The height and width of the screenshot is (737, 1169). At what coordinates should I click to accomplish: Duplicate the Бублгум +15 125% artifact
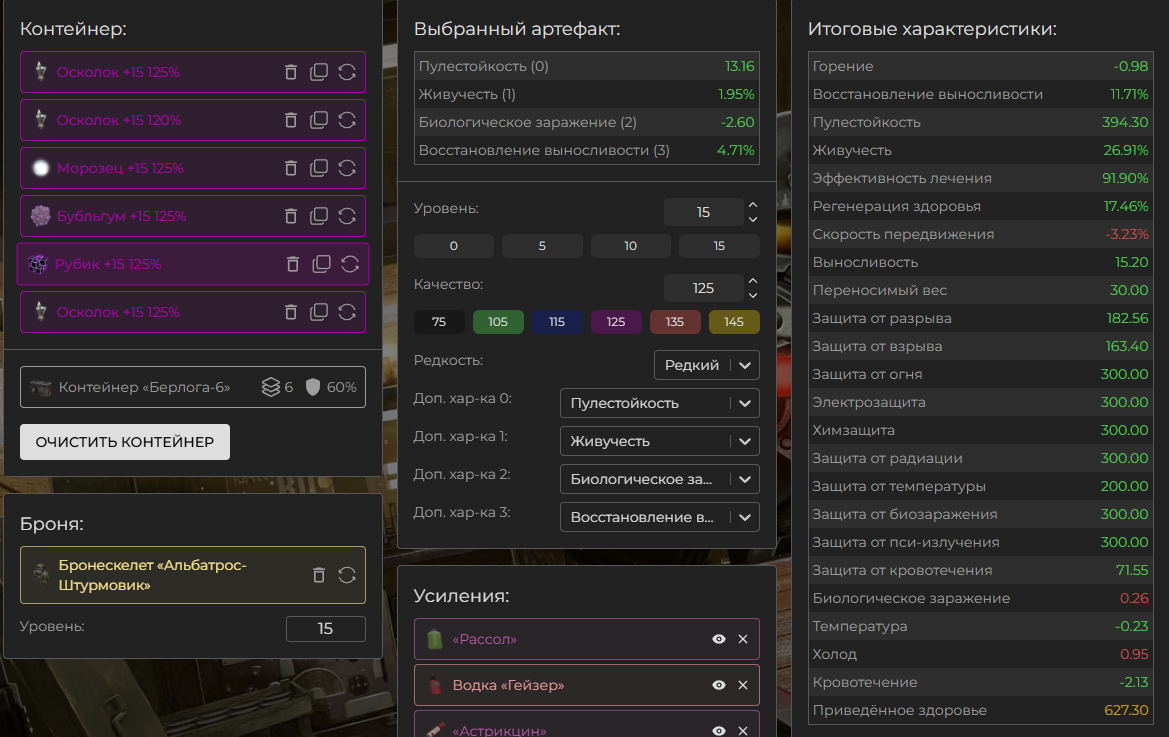319,216
